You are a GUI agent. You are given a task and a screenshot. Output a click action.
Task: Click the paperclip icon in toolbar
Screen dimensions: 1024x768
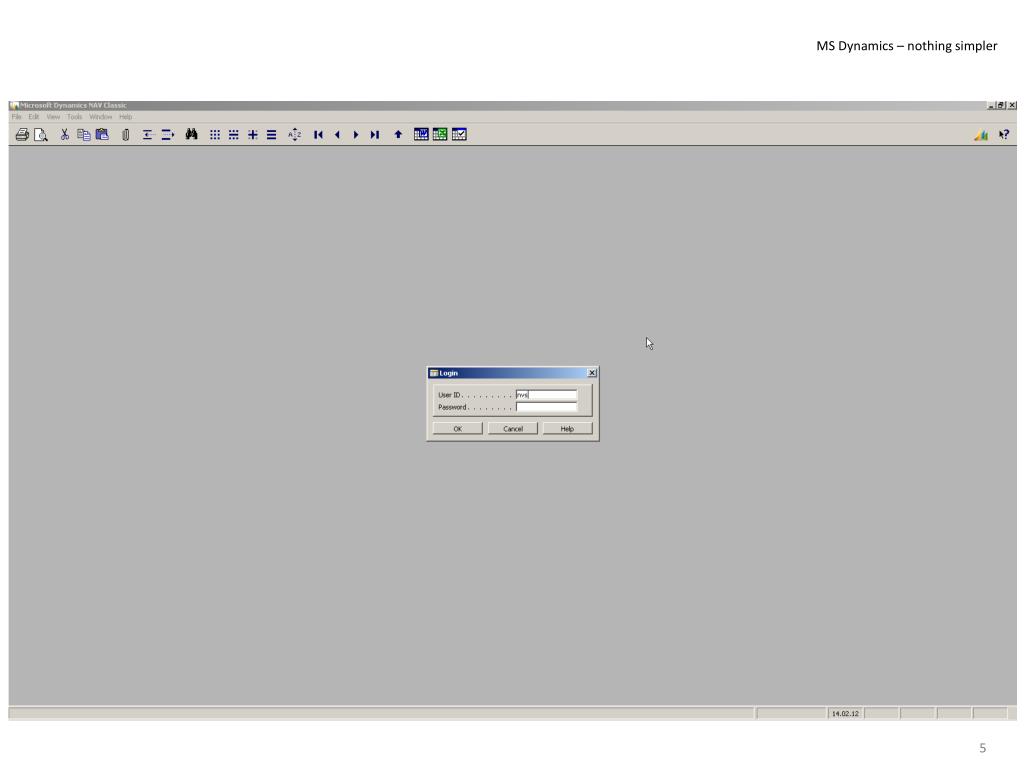click(125, 134)
